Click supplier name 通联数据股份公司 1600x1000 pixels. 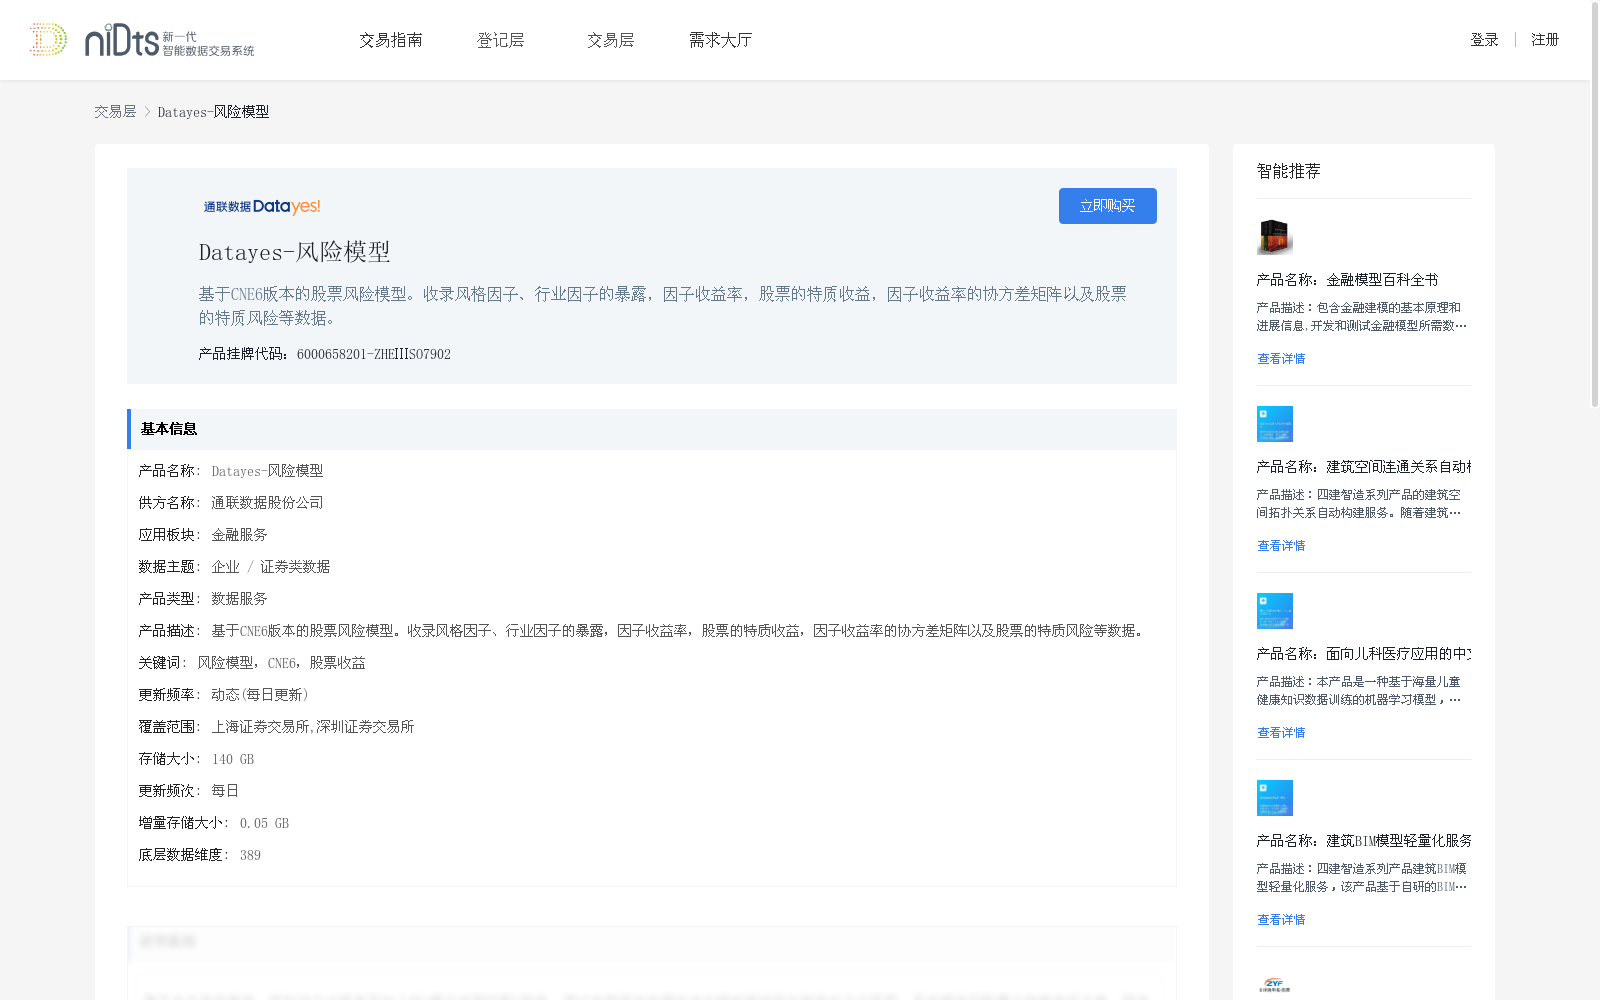tap(267, 503)
